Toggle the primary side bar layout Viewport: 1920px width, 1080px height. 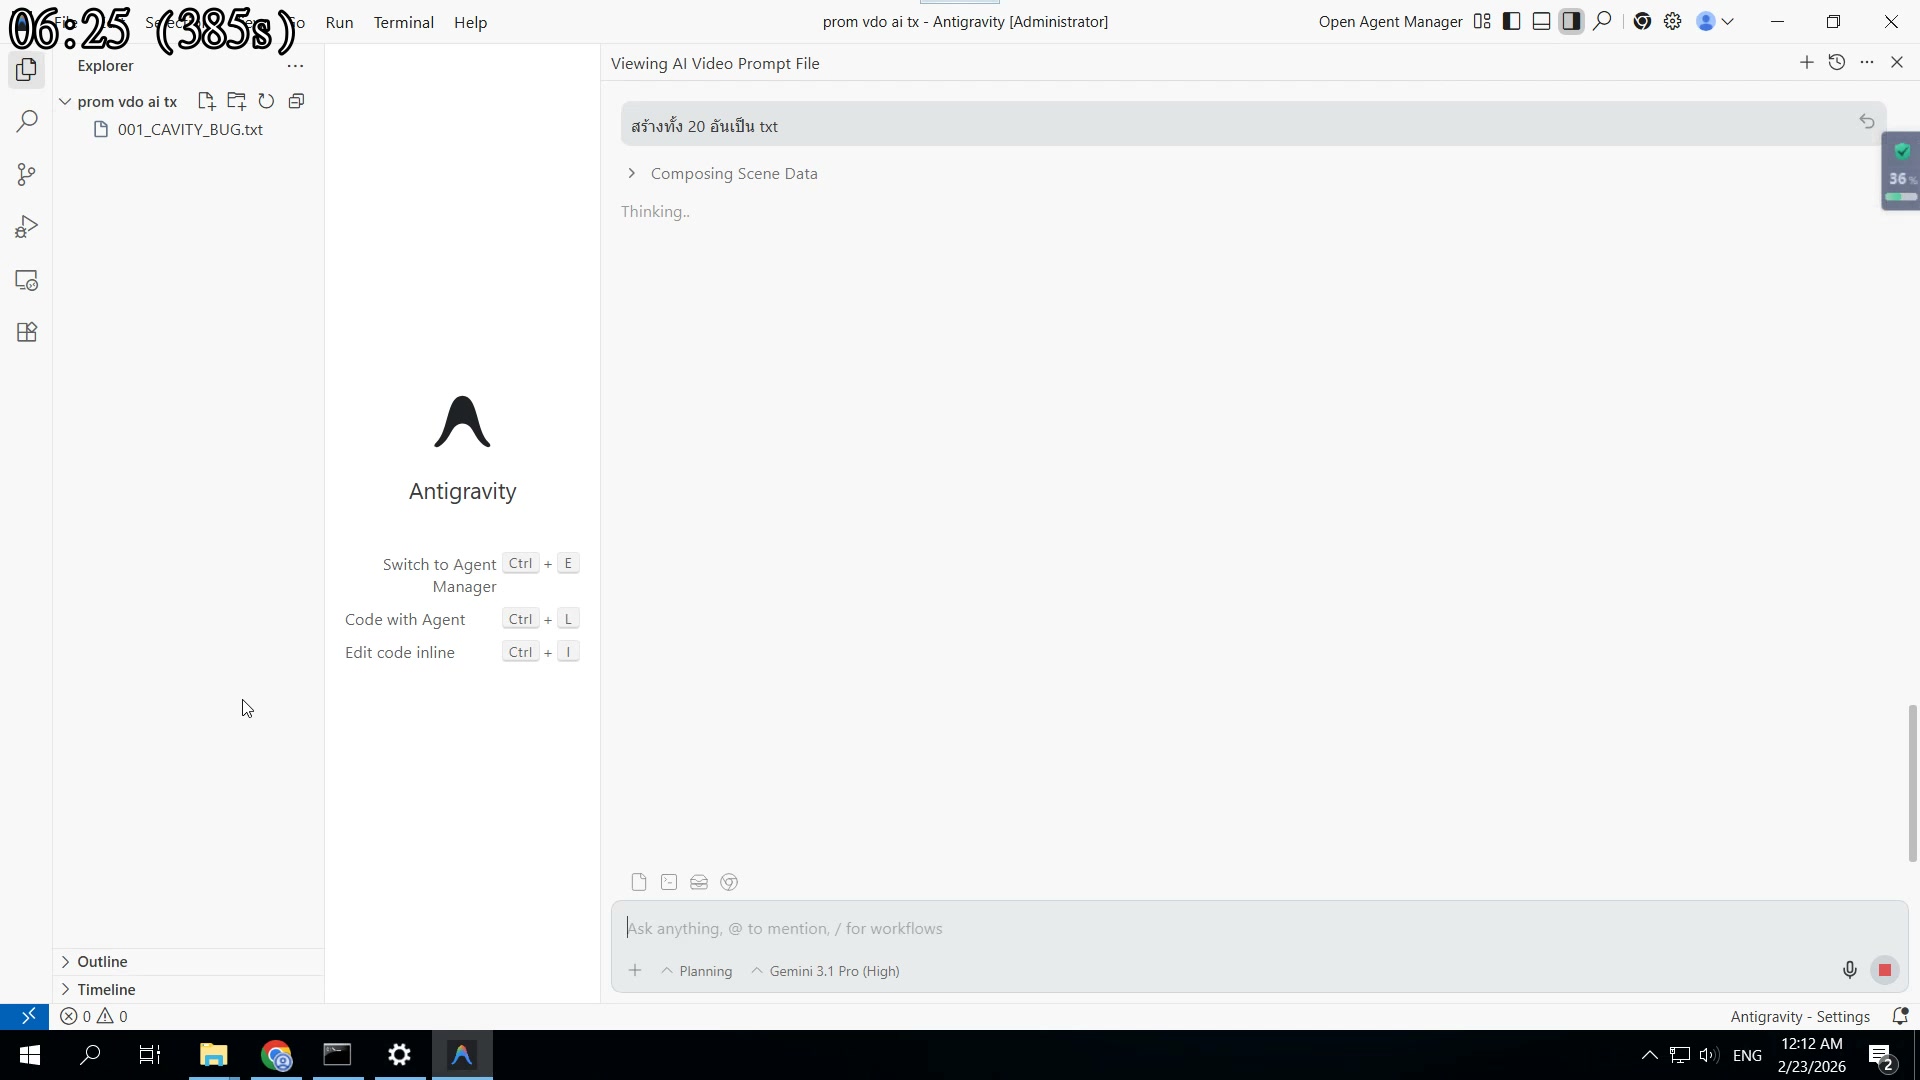click(1512, 22)
